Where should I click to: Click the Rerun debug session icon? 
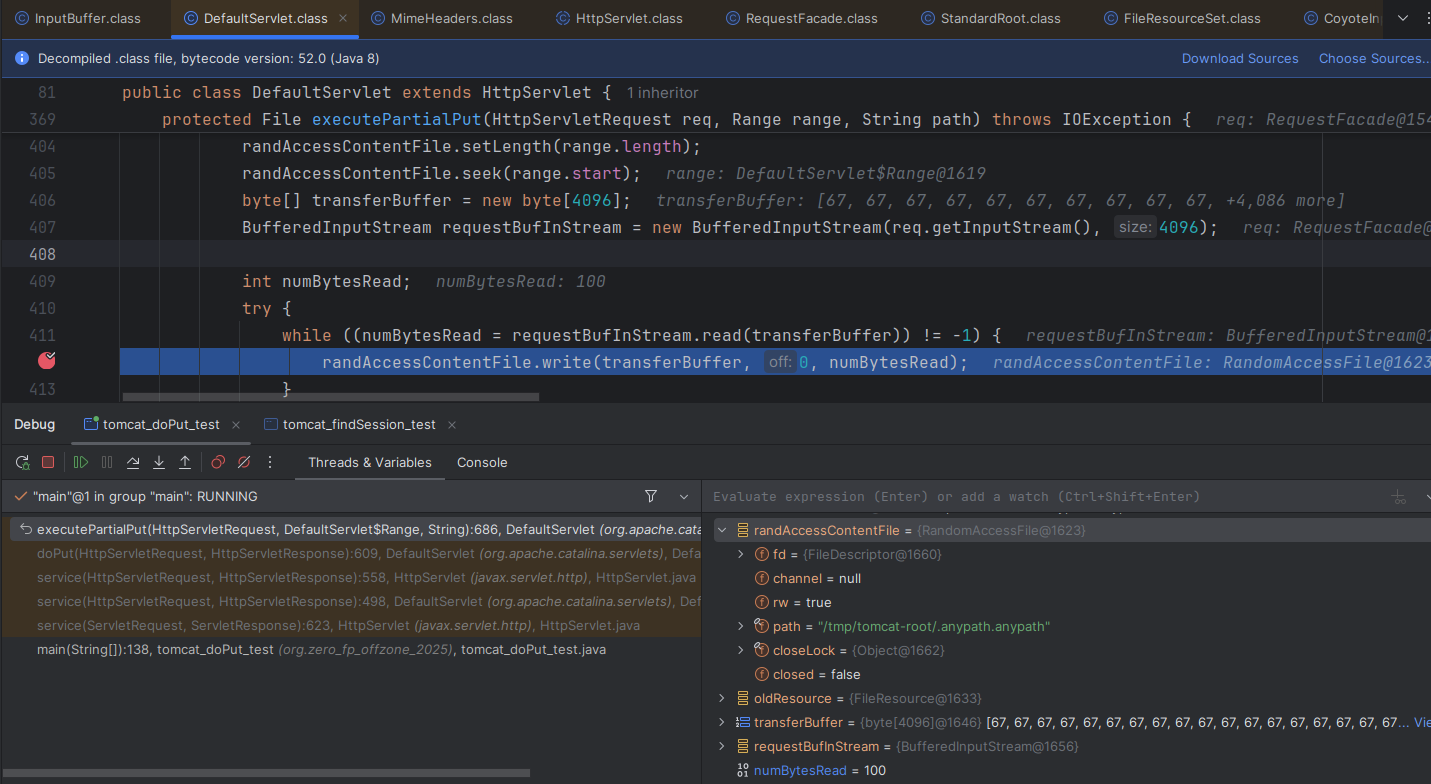tap(21, 462)
